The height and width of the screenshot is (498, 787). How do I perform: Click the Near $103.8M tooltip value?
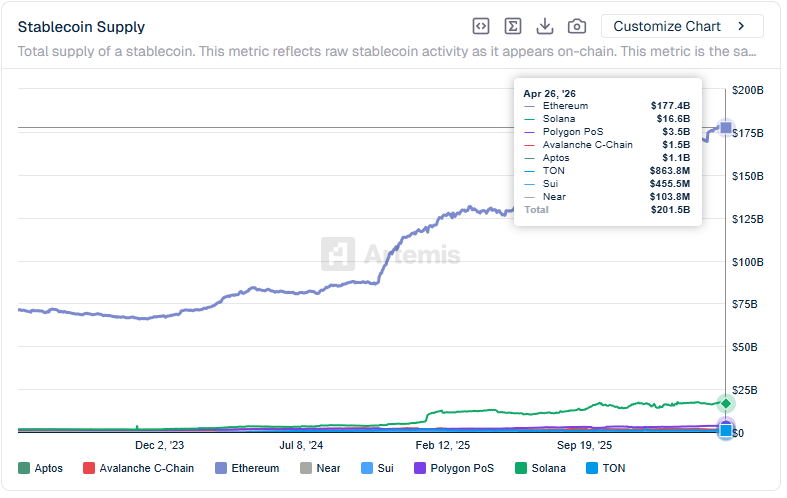point(670,197)
